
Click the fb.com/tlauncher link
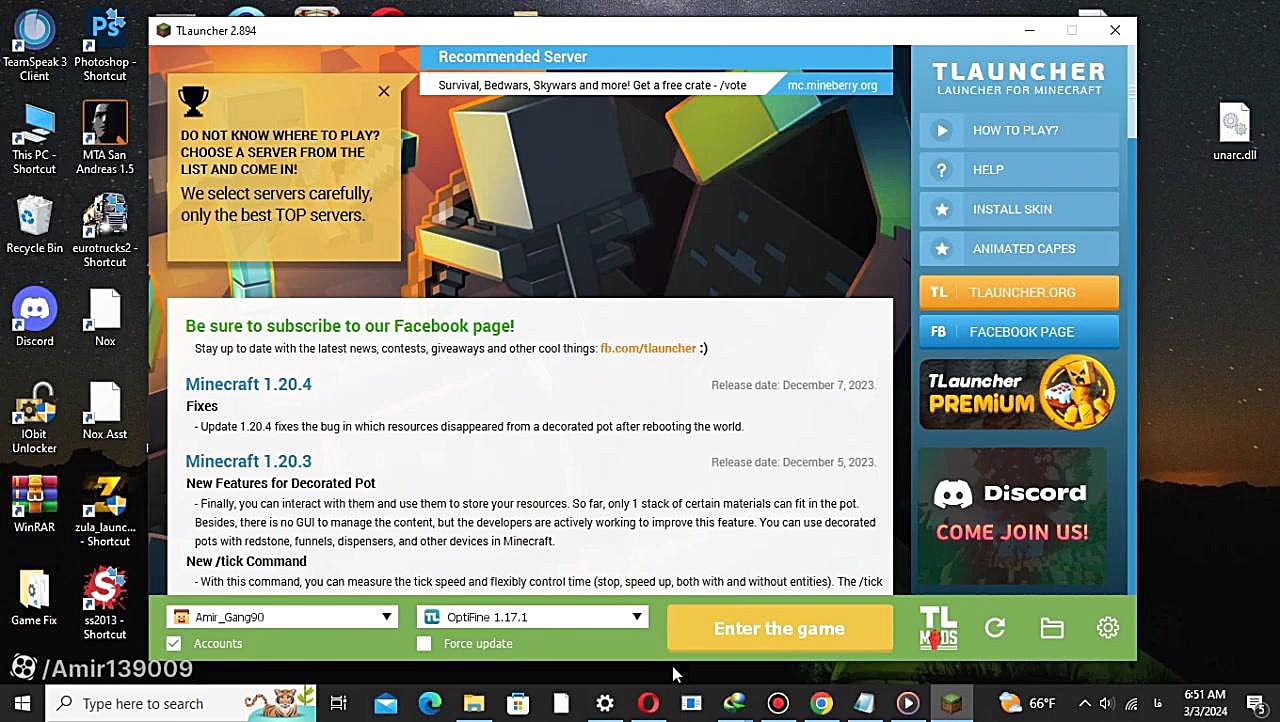click(648, 349)
